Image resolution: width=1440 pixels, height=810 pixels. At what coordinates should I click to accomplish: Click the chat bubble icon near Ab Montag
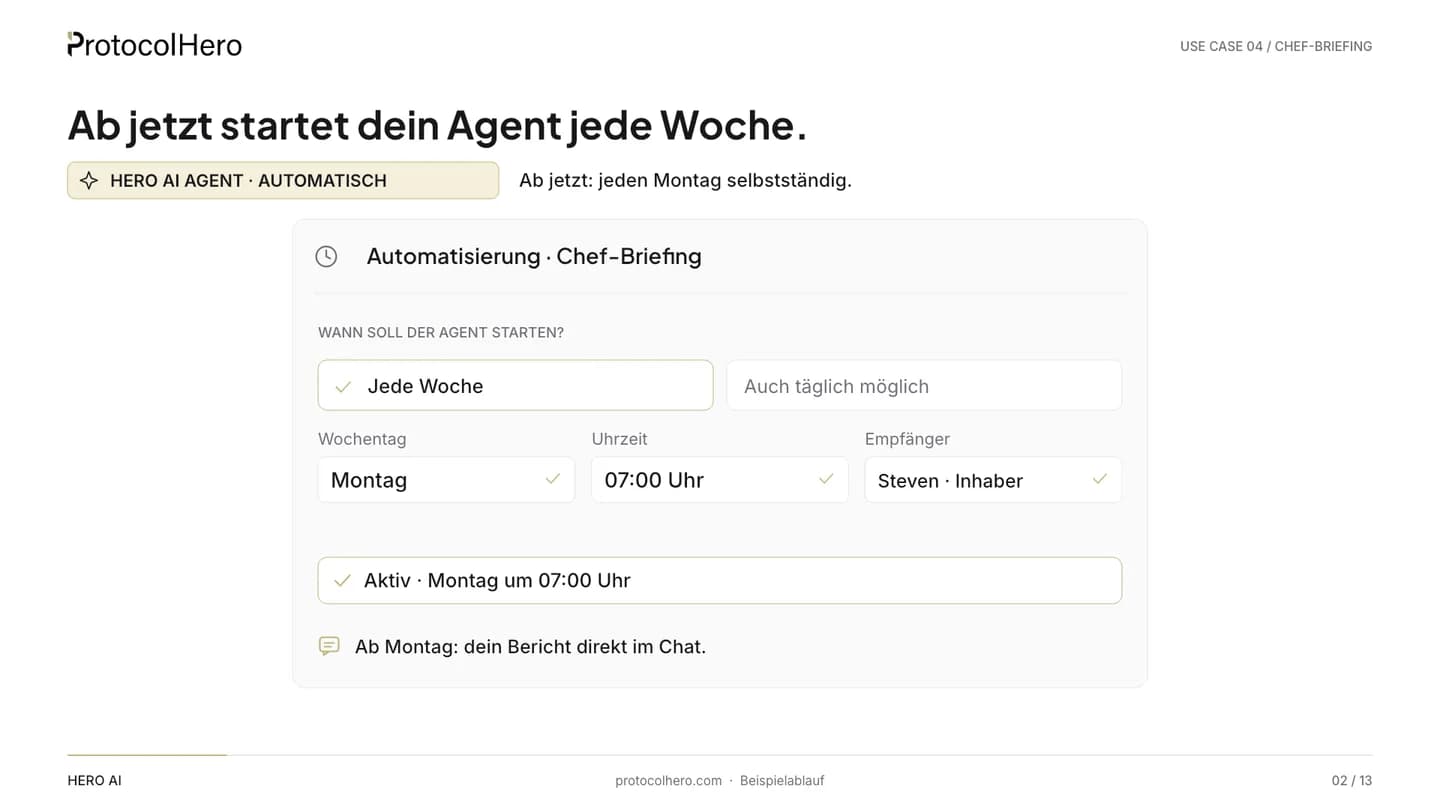(329, 646)
